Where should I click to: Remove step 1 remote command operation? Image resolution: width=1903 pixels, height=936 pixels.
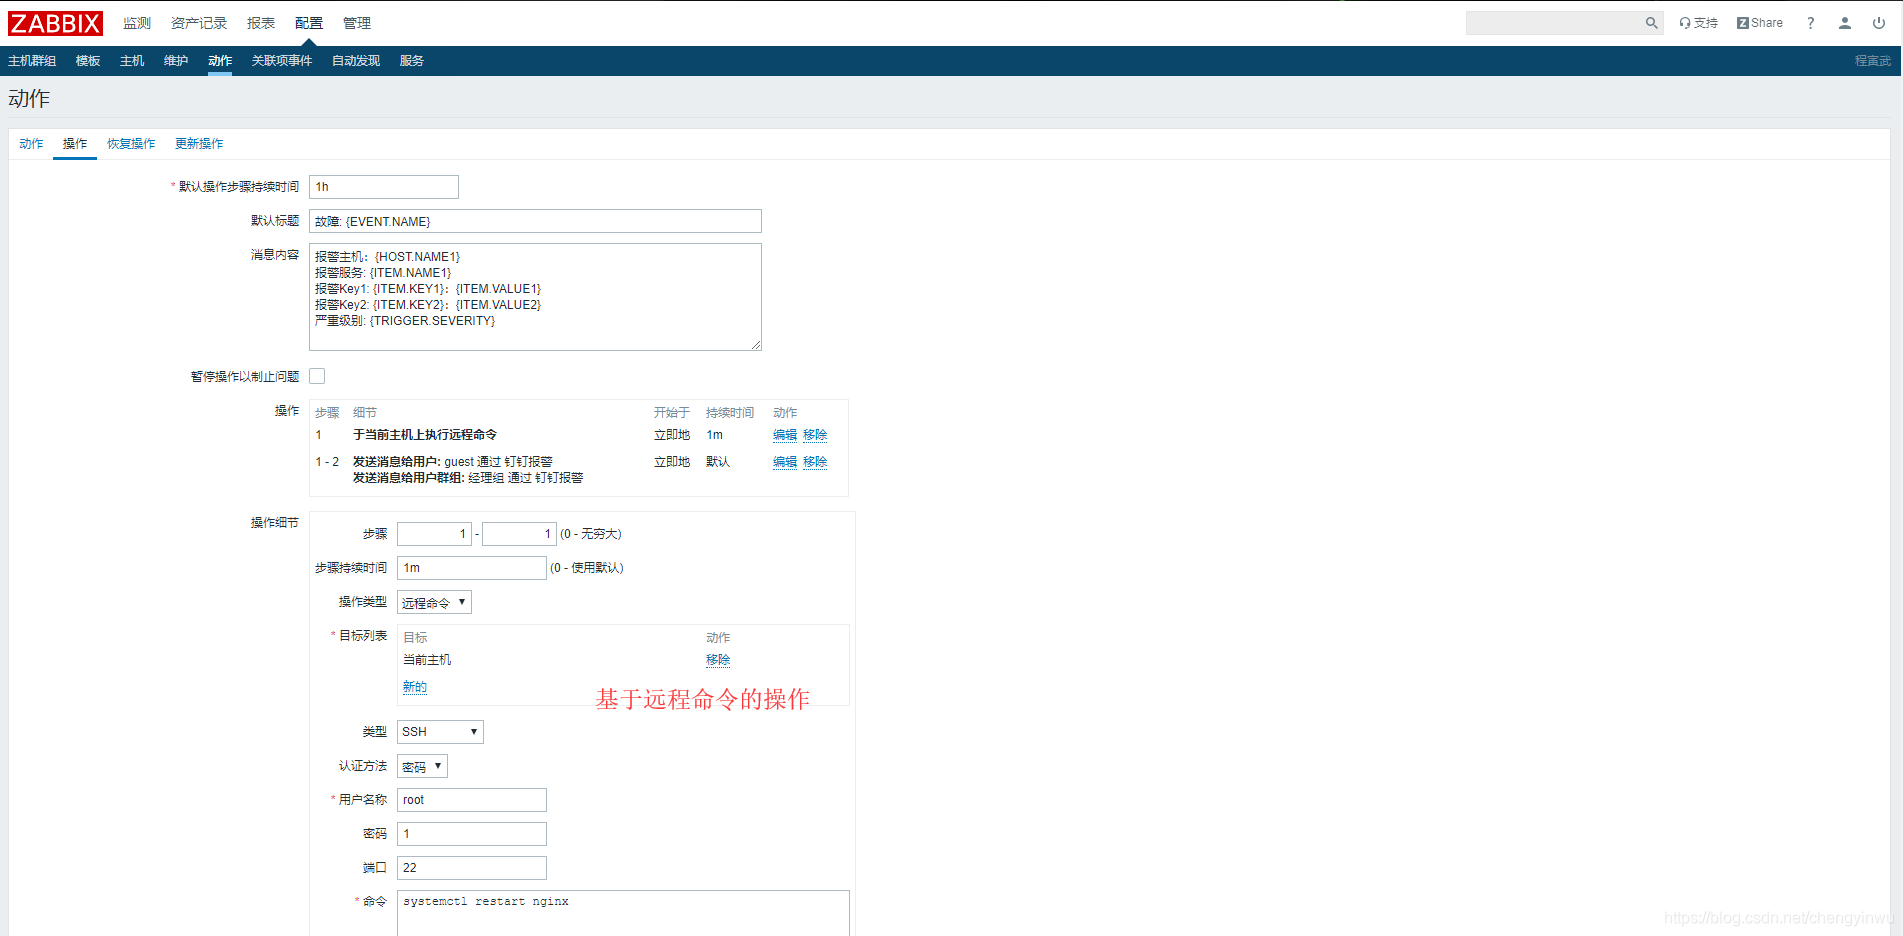(815, 435)
